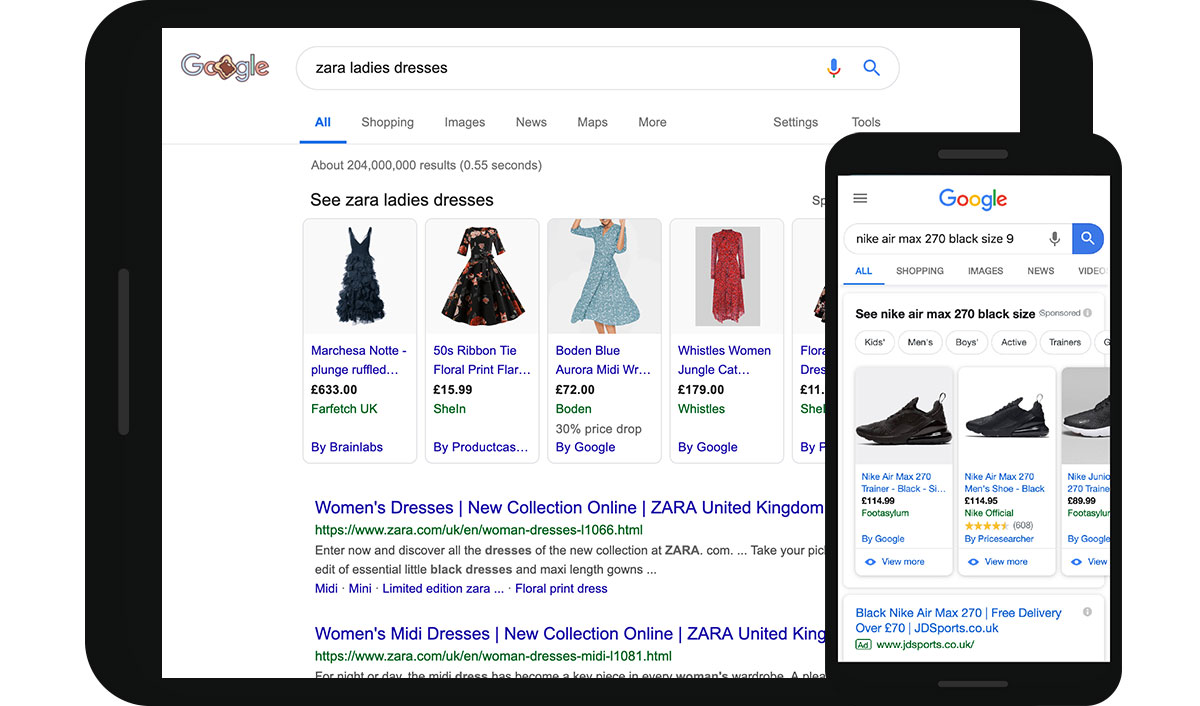Open Whistles Women Jungle Cat link
The width and height of the screenshot is (1200, 706).
coord(724,360)
